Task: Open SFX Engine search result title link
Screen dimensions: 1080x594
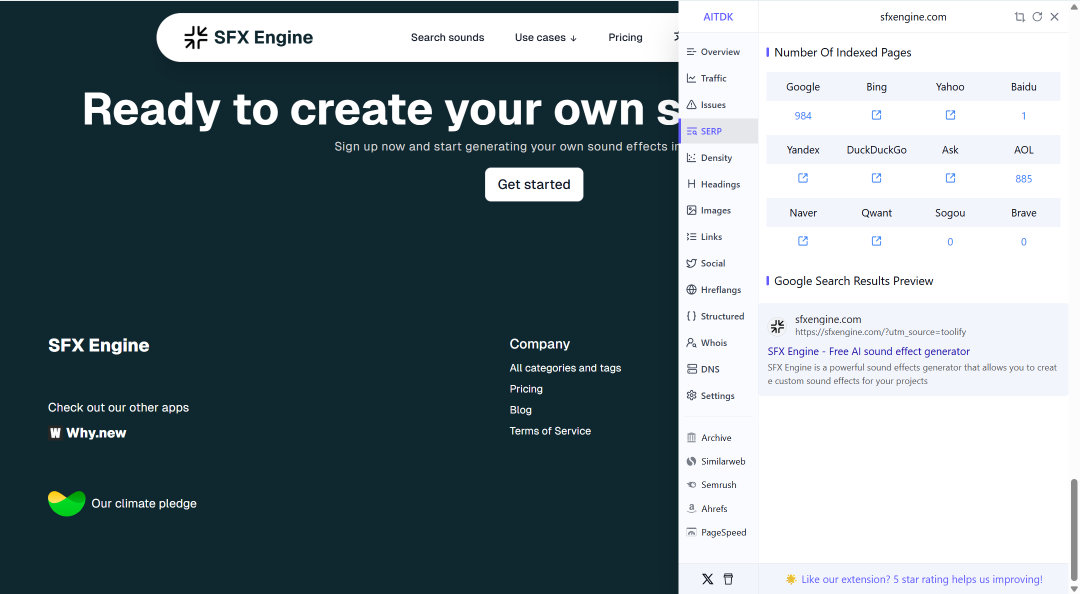Action: 869,351
